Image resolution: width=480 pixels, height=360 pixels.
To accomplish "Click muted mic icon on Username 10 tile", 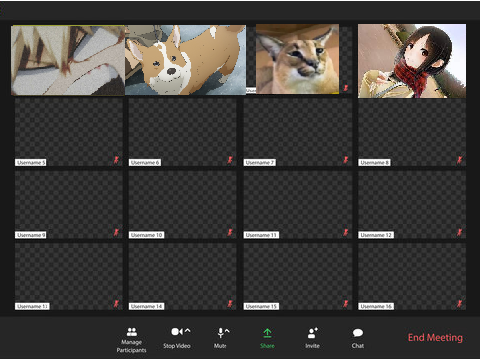I will click(230, 232).
